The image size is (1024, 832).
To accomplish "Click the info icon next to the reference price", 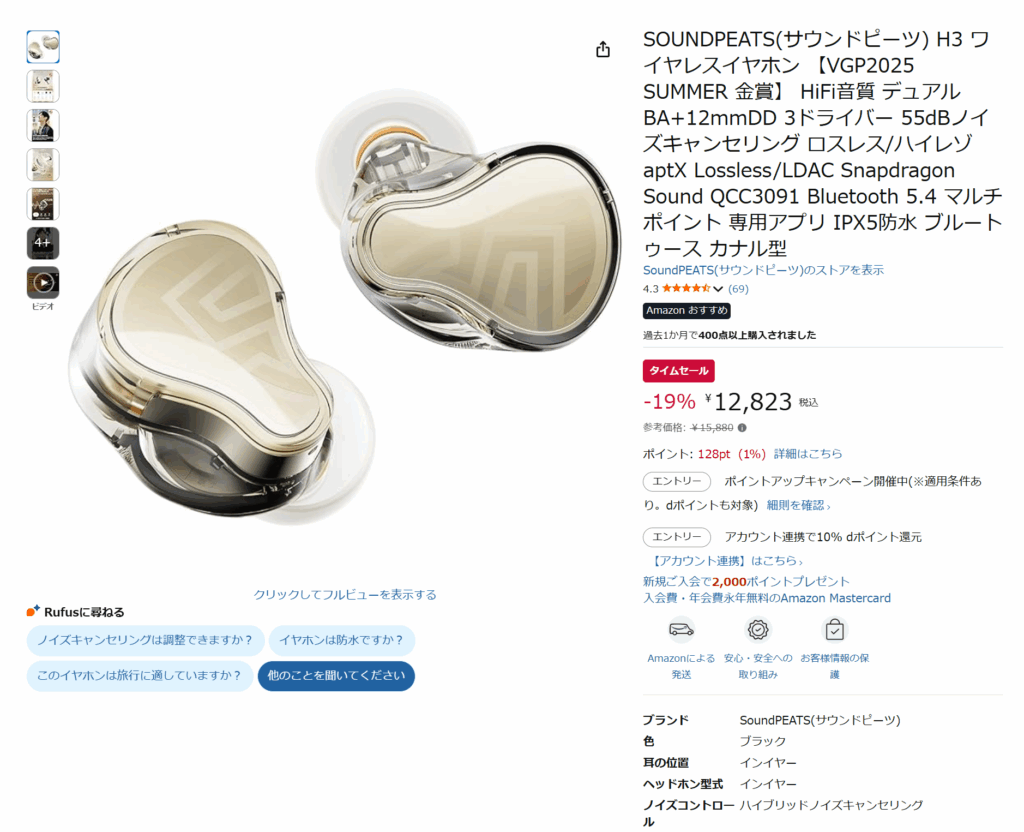I will coord(742,428).
